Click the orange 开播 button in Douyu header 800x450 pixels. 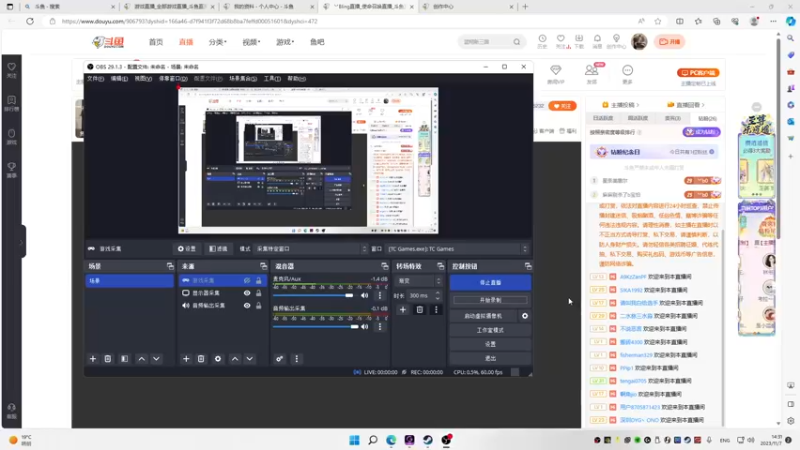point(669,42)
